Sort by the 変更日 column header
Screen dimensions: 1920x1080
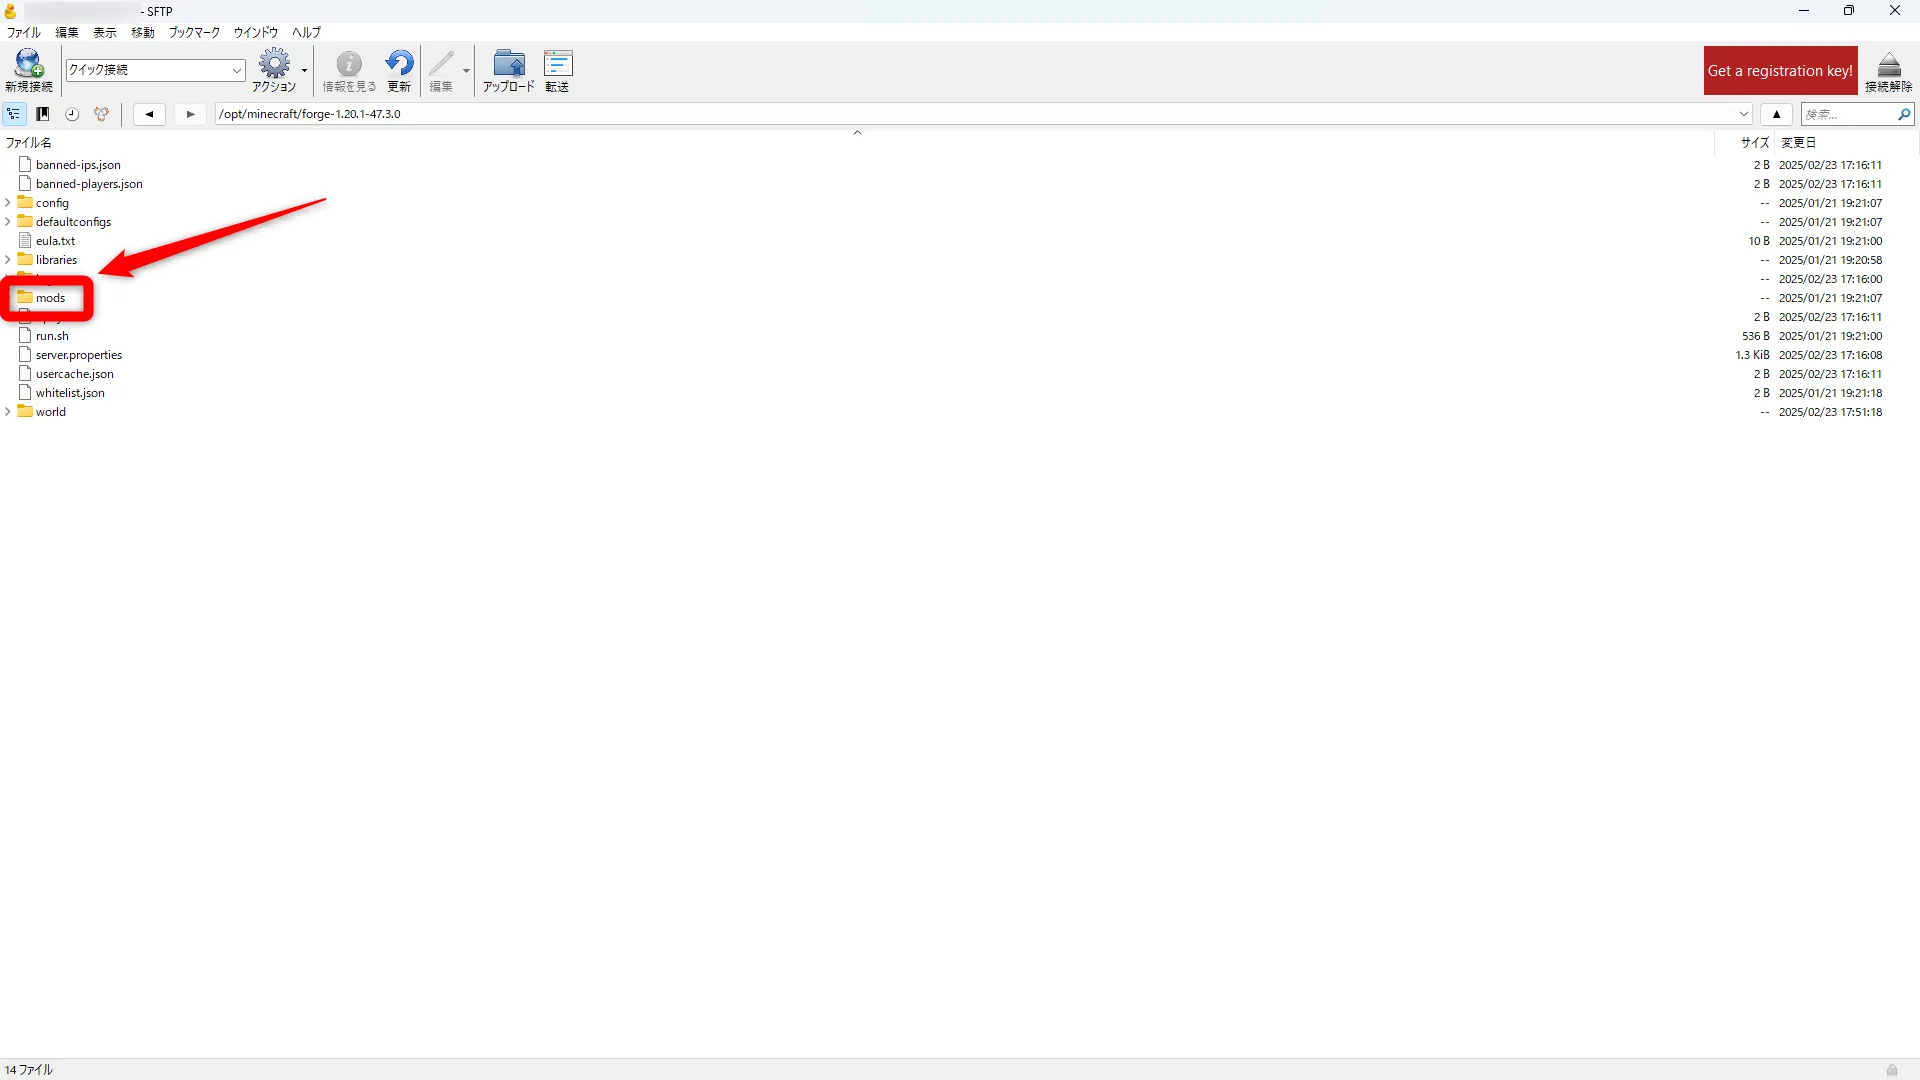click(x=1798, y=143)
